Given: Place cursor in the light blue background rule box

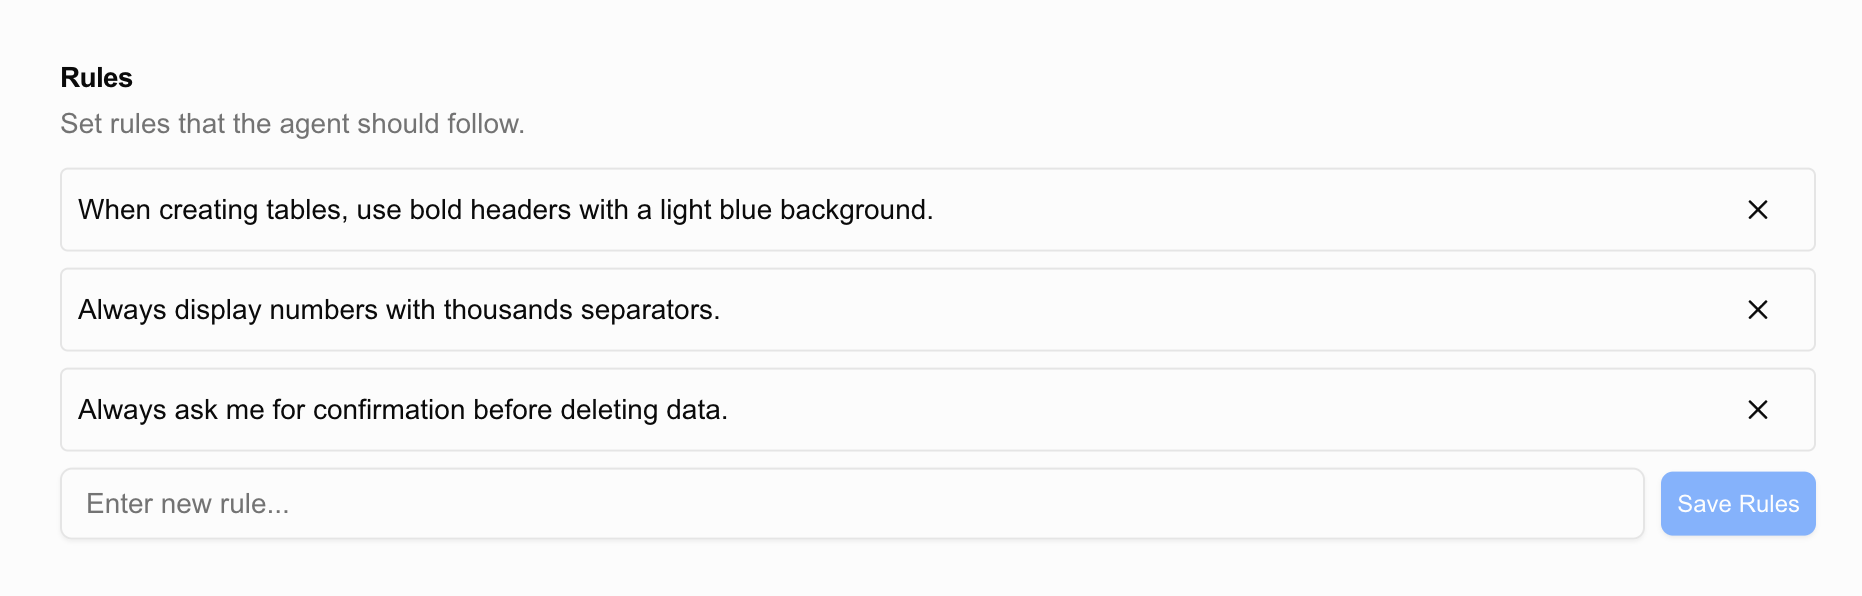Looking at the screenshot, I should pyautogui.click(x=938, y=209).
